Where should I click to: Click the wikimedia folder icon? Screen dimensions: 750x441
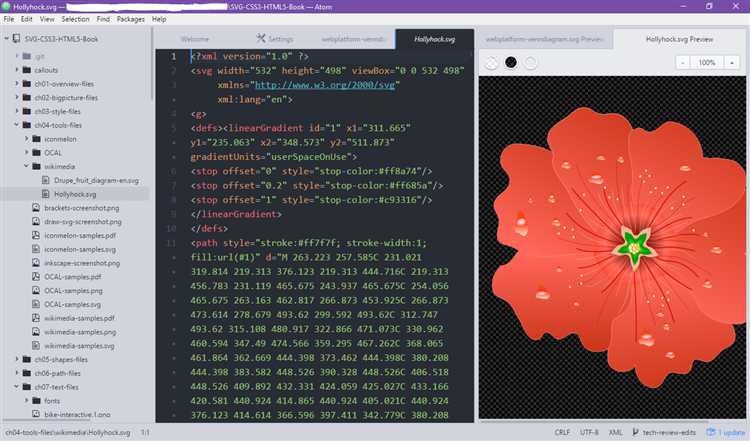pos(36,166)
